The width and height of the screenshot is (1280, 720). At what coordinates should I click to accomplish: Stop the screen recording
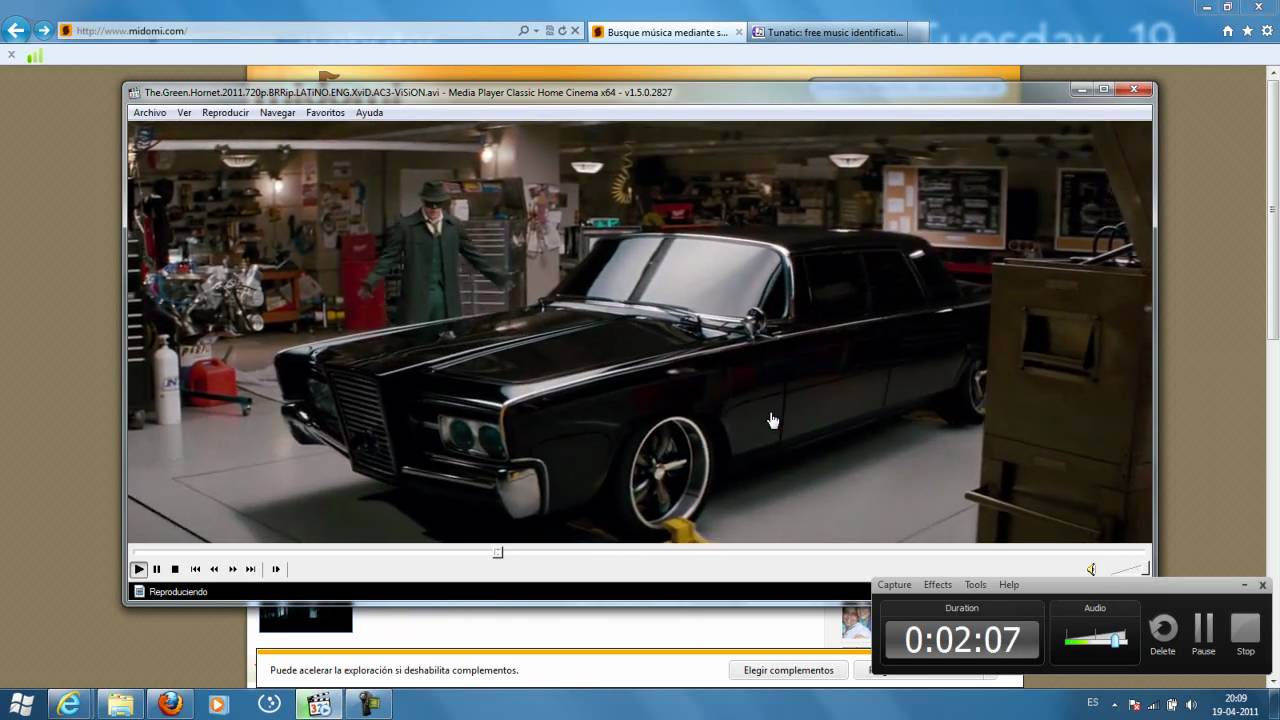pos(1245,634)
